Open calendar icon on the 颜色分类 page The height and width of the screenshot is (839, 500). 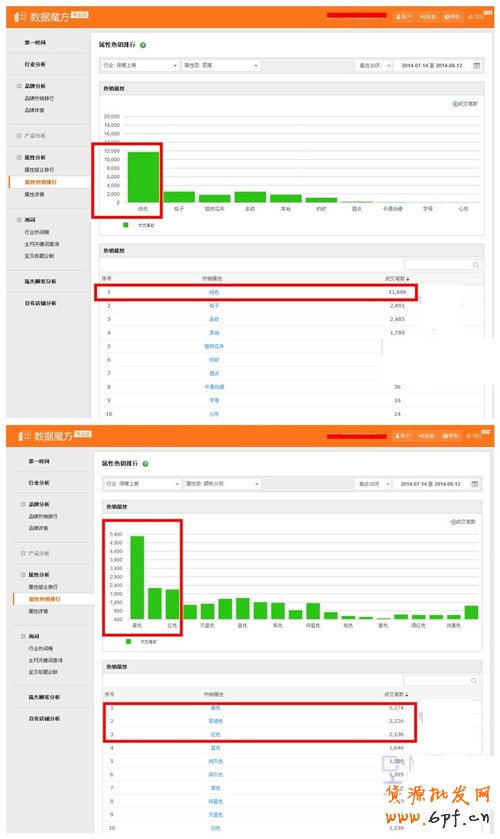click(474, 484)
